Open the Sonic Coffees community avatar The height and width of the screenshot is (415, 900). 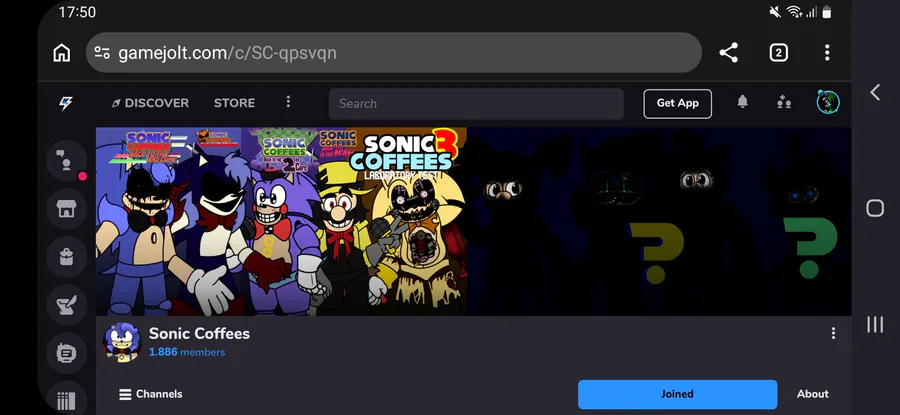(122, 342)
